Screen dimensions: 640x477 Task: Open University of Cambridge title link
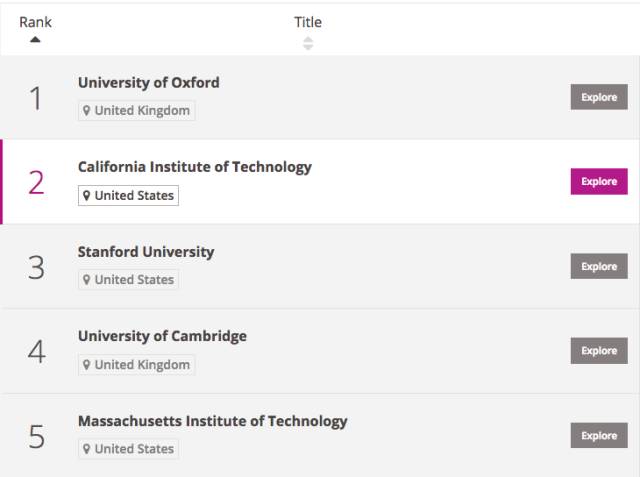click(162, 337)
